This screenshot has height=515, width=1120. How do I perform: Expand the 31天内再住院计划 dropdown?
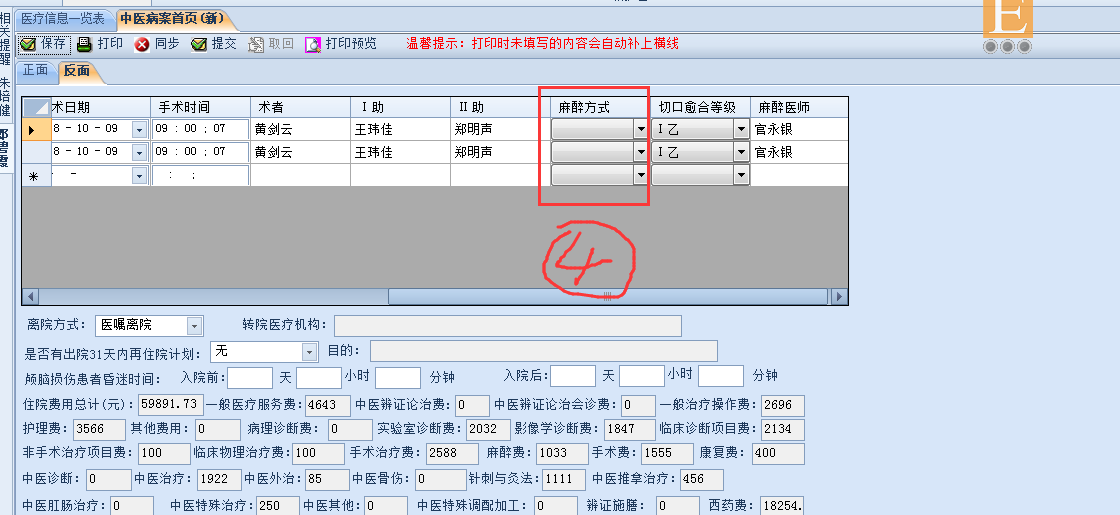click(x=309, y=351)
